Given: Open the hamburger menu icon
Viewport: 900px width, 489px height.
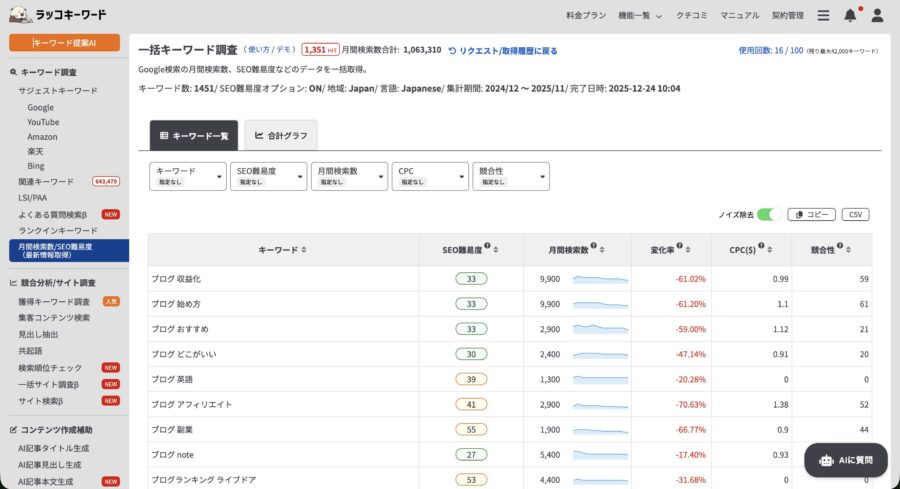Looking at the screenshot, I should (823, 15).
